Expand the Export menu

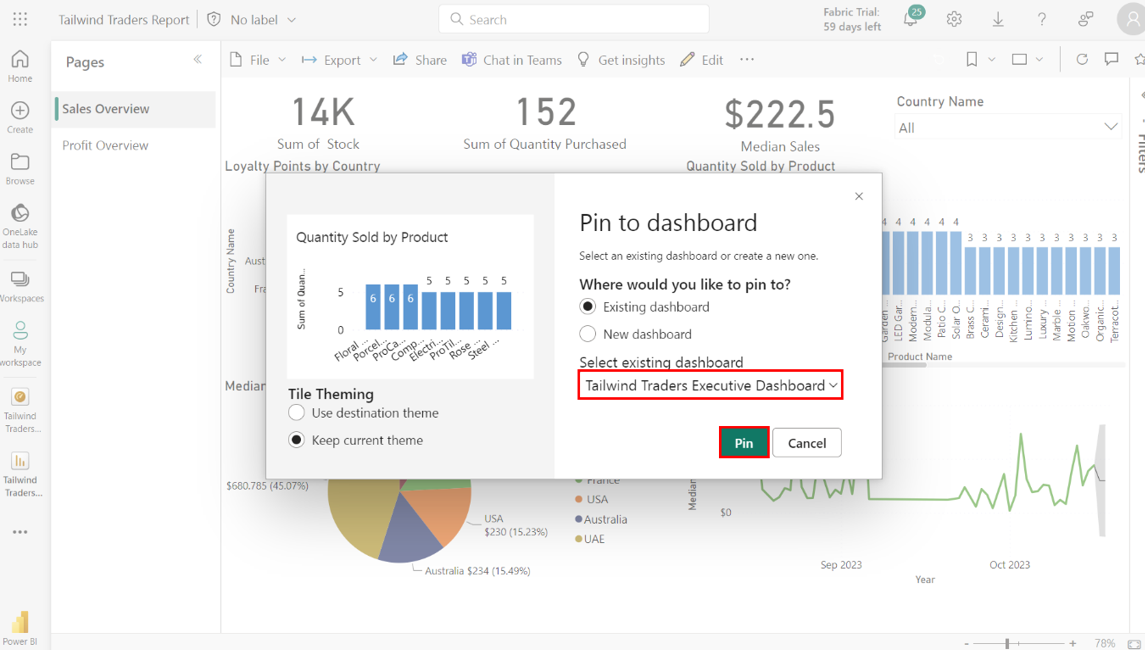tap(340, 60)
